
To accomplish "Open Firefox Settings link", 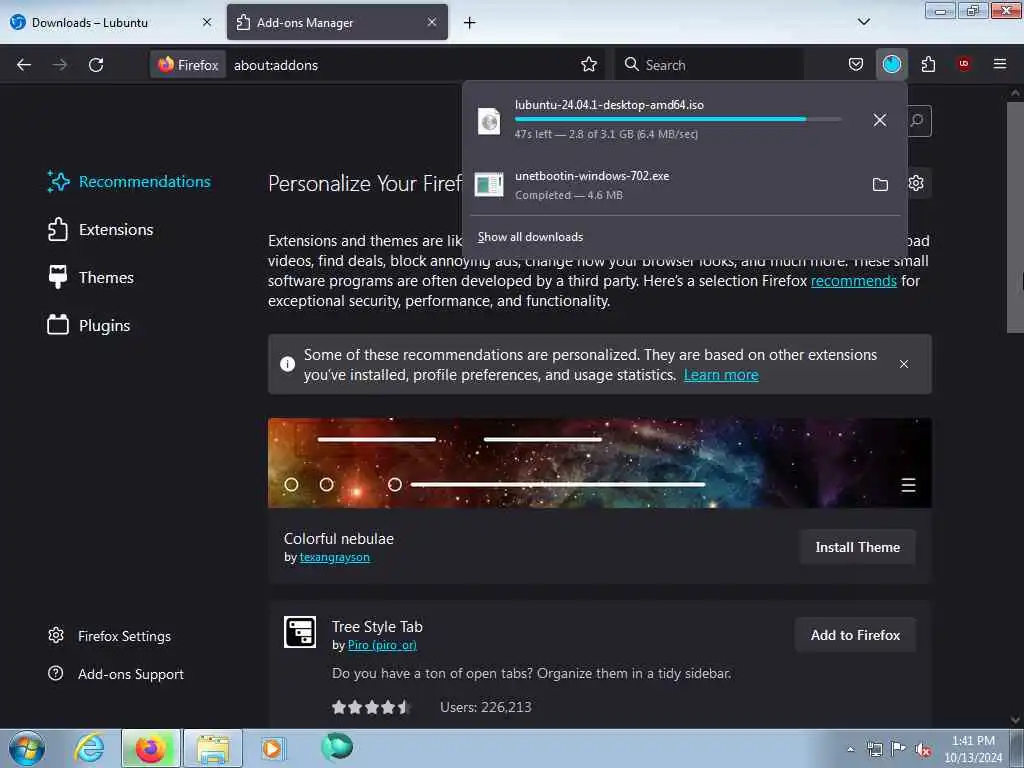I will (x=109, y=636).
